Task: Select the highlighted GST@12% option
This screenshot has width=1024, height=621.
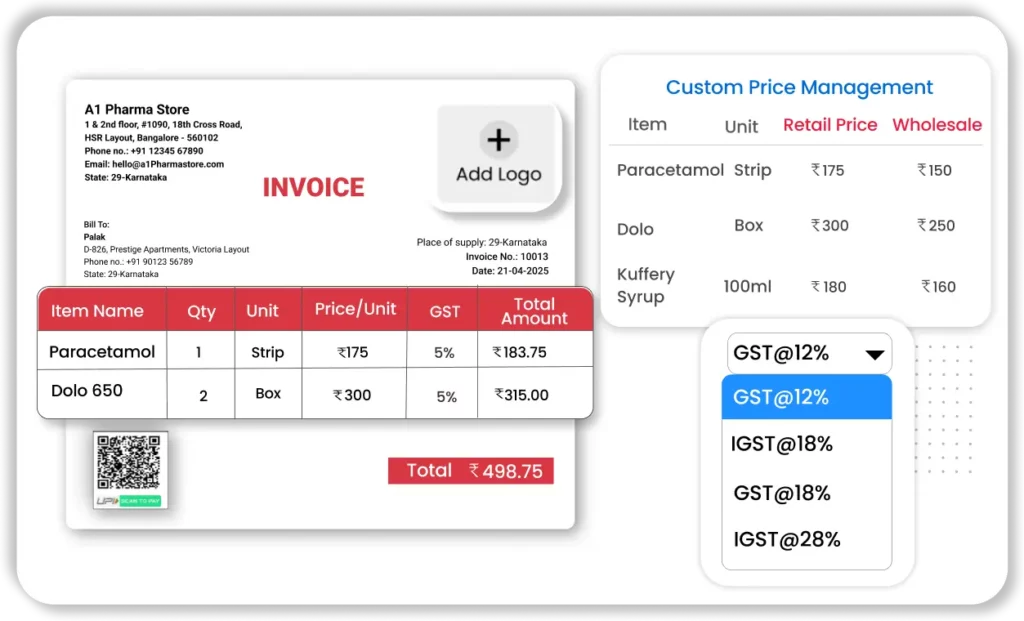Action: (x=806, y=397)
